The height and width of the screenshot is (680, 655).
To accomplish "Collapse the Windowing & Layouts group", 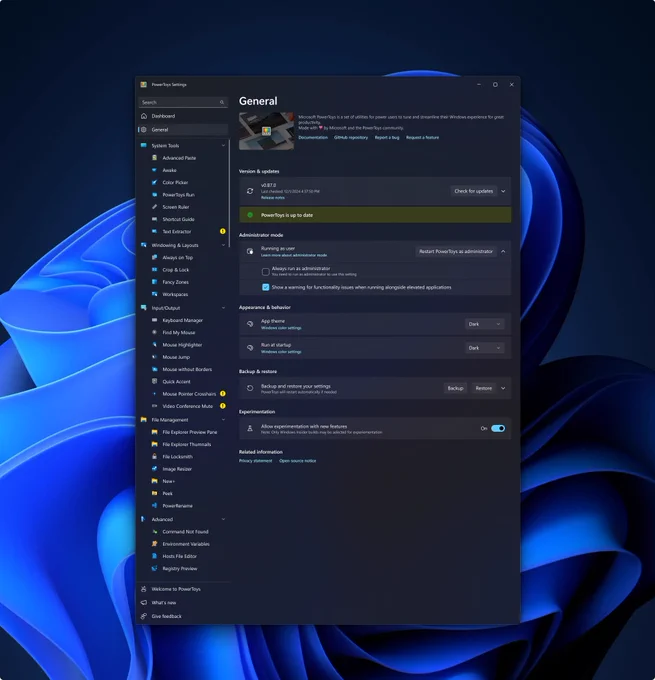I will pos(223,245).
